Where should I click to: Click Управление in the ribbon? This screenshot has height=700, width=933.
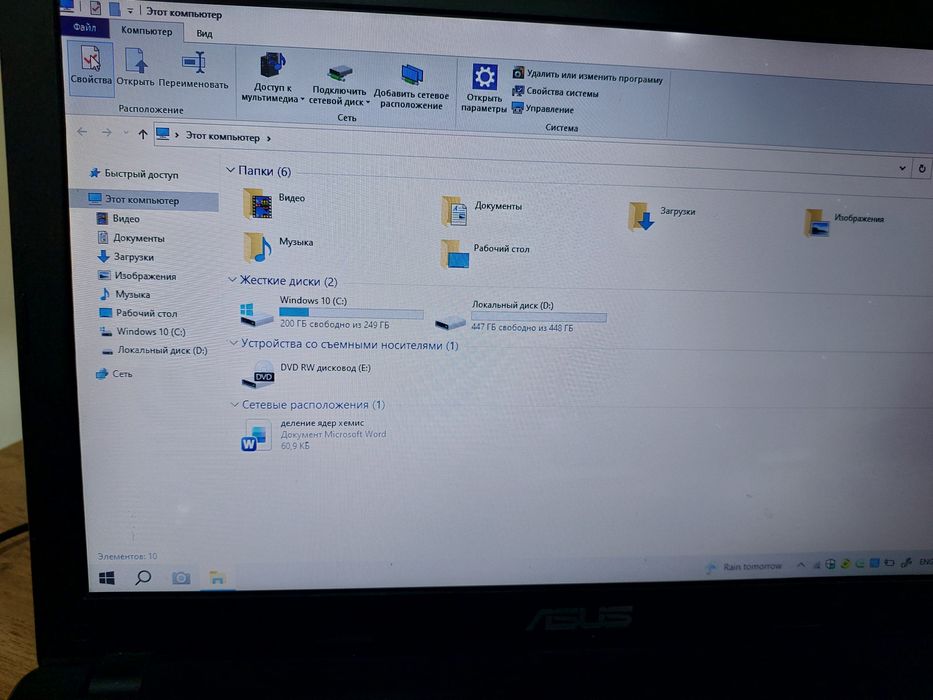coord(543,109)
